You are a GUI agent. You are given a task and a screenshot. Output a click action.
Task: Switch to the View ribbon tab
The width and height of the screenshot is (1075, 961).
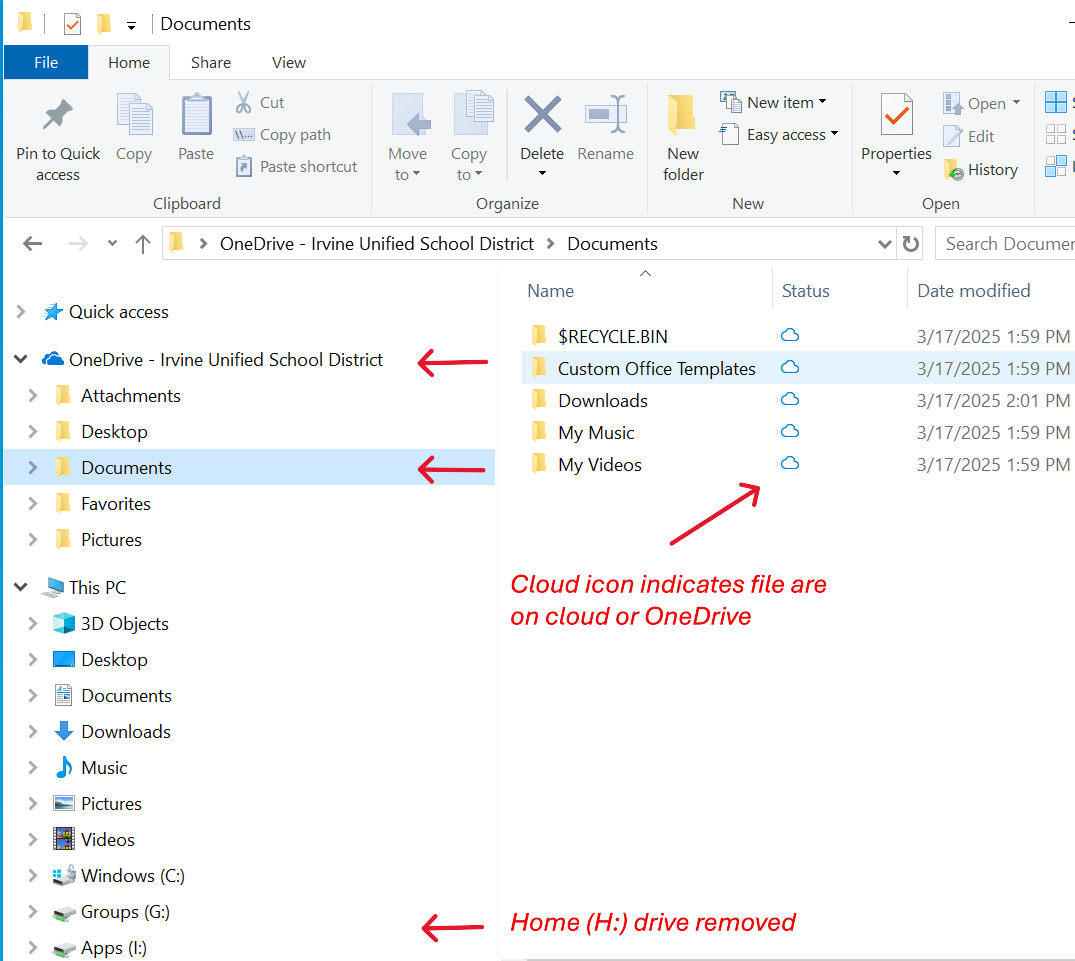pos(289,62)
